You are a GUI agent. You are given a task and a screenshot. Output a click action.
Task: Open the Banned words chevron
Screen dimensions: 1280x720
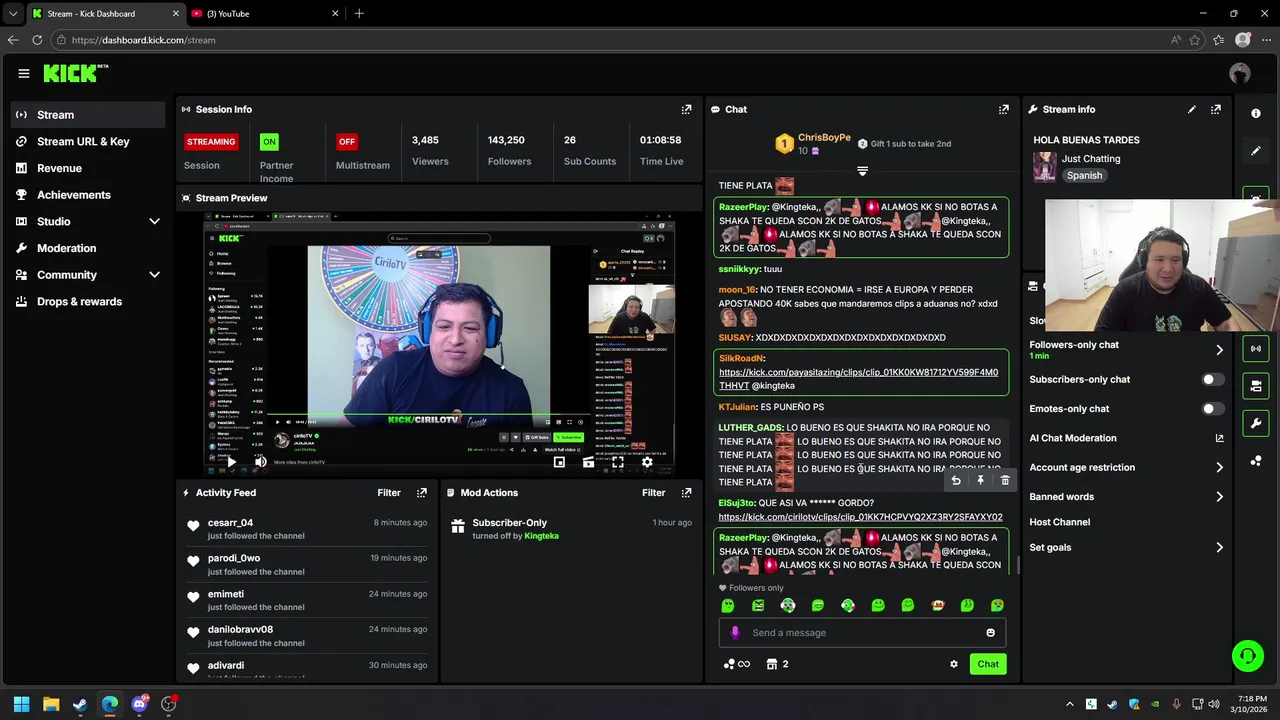pos(1219,497)
